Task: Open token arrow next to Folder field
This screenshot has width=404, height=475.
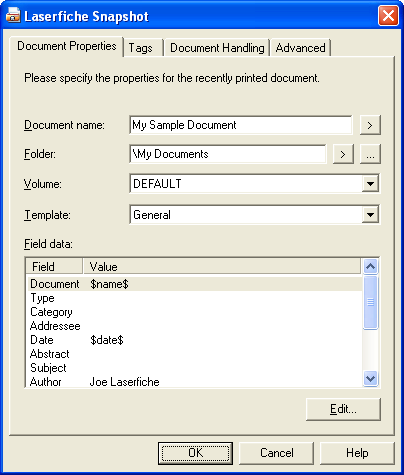Action: coord(343,154)
